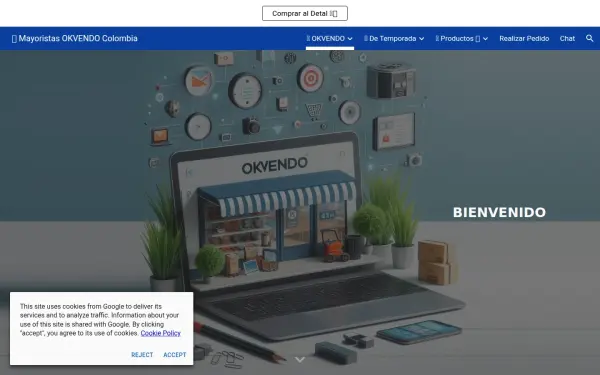The height and width of the screenshot is (375, 600).
Task: Click the icon before Productos label
Action: tap(437, 38)
